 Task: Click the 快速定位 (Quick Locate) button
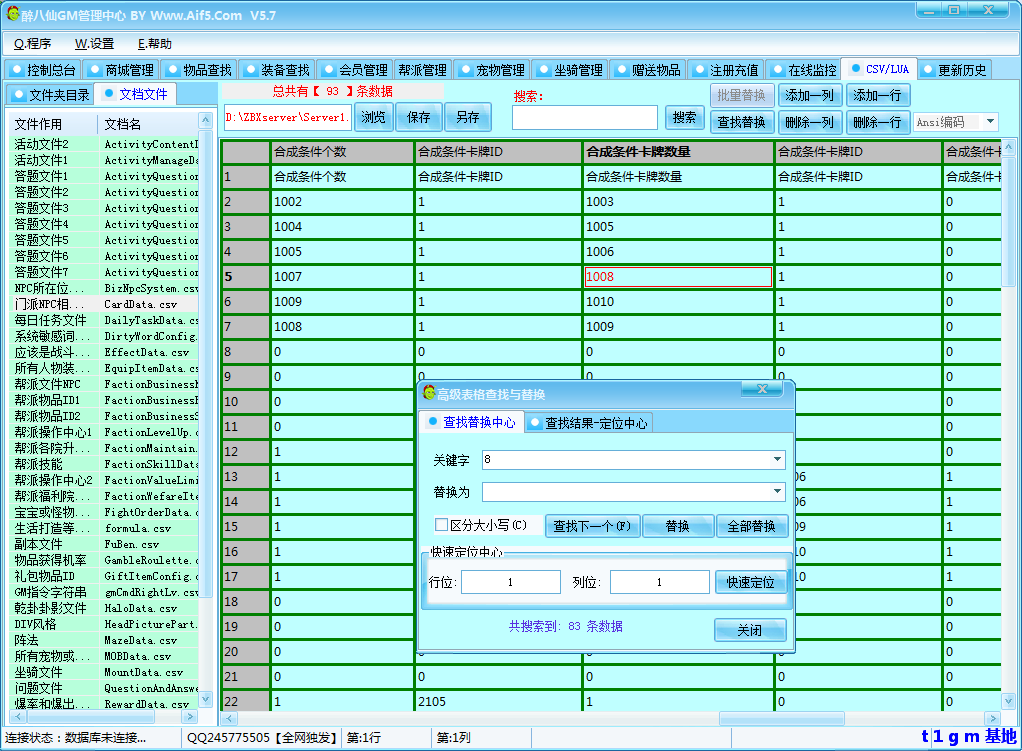[751, 582]
